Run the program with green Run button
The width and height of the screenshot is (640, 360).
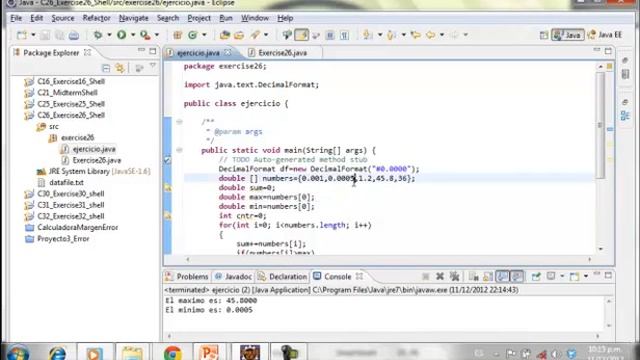click(x=121, y=35)
